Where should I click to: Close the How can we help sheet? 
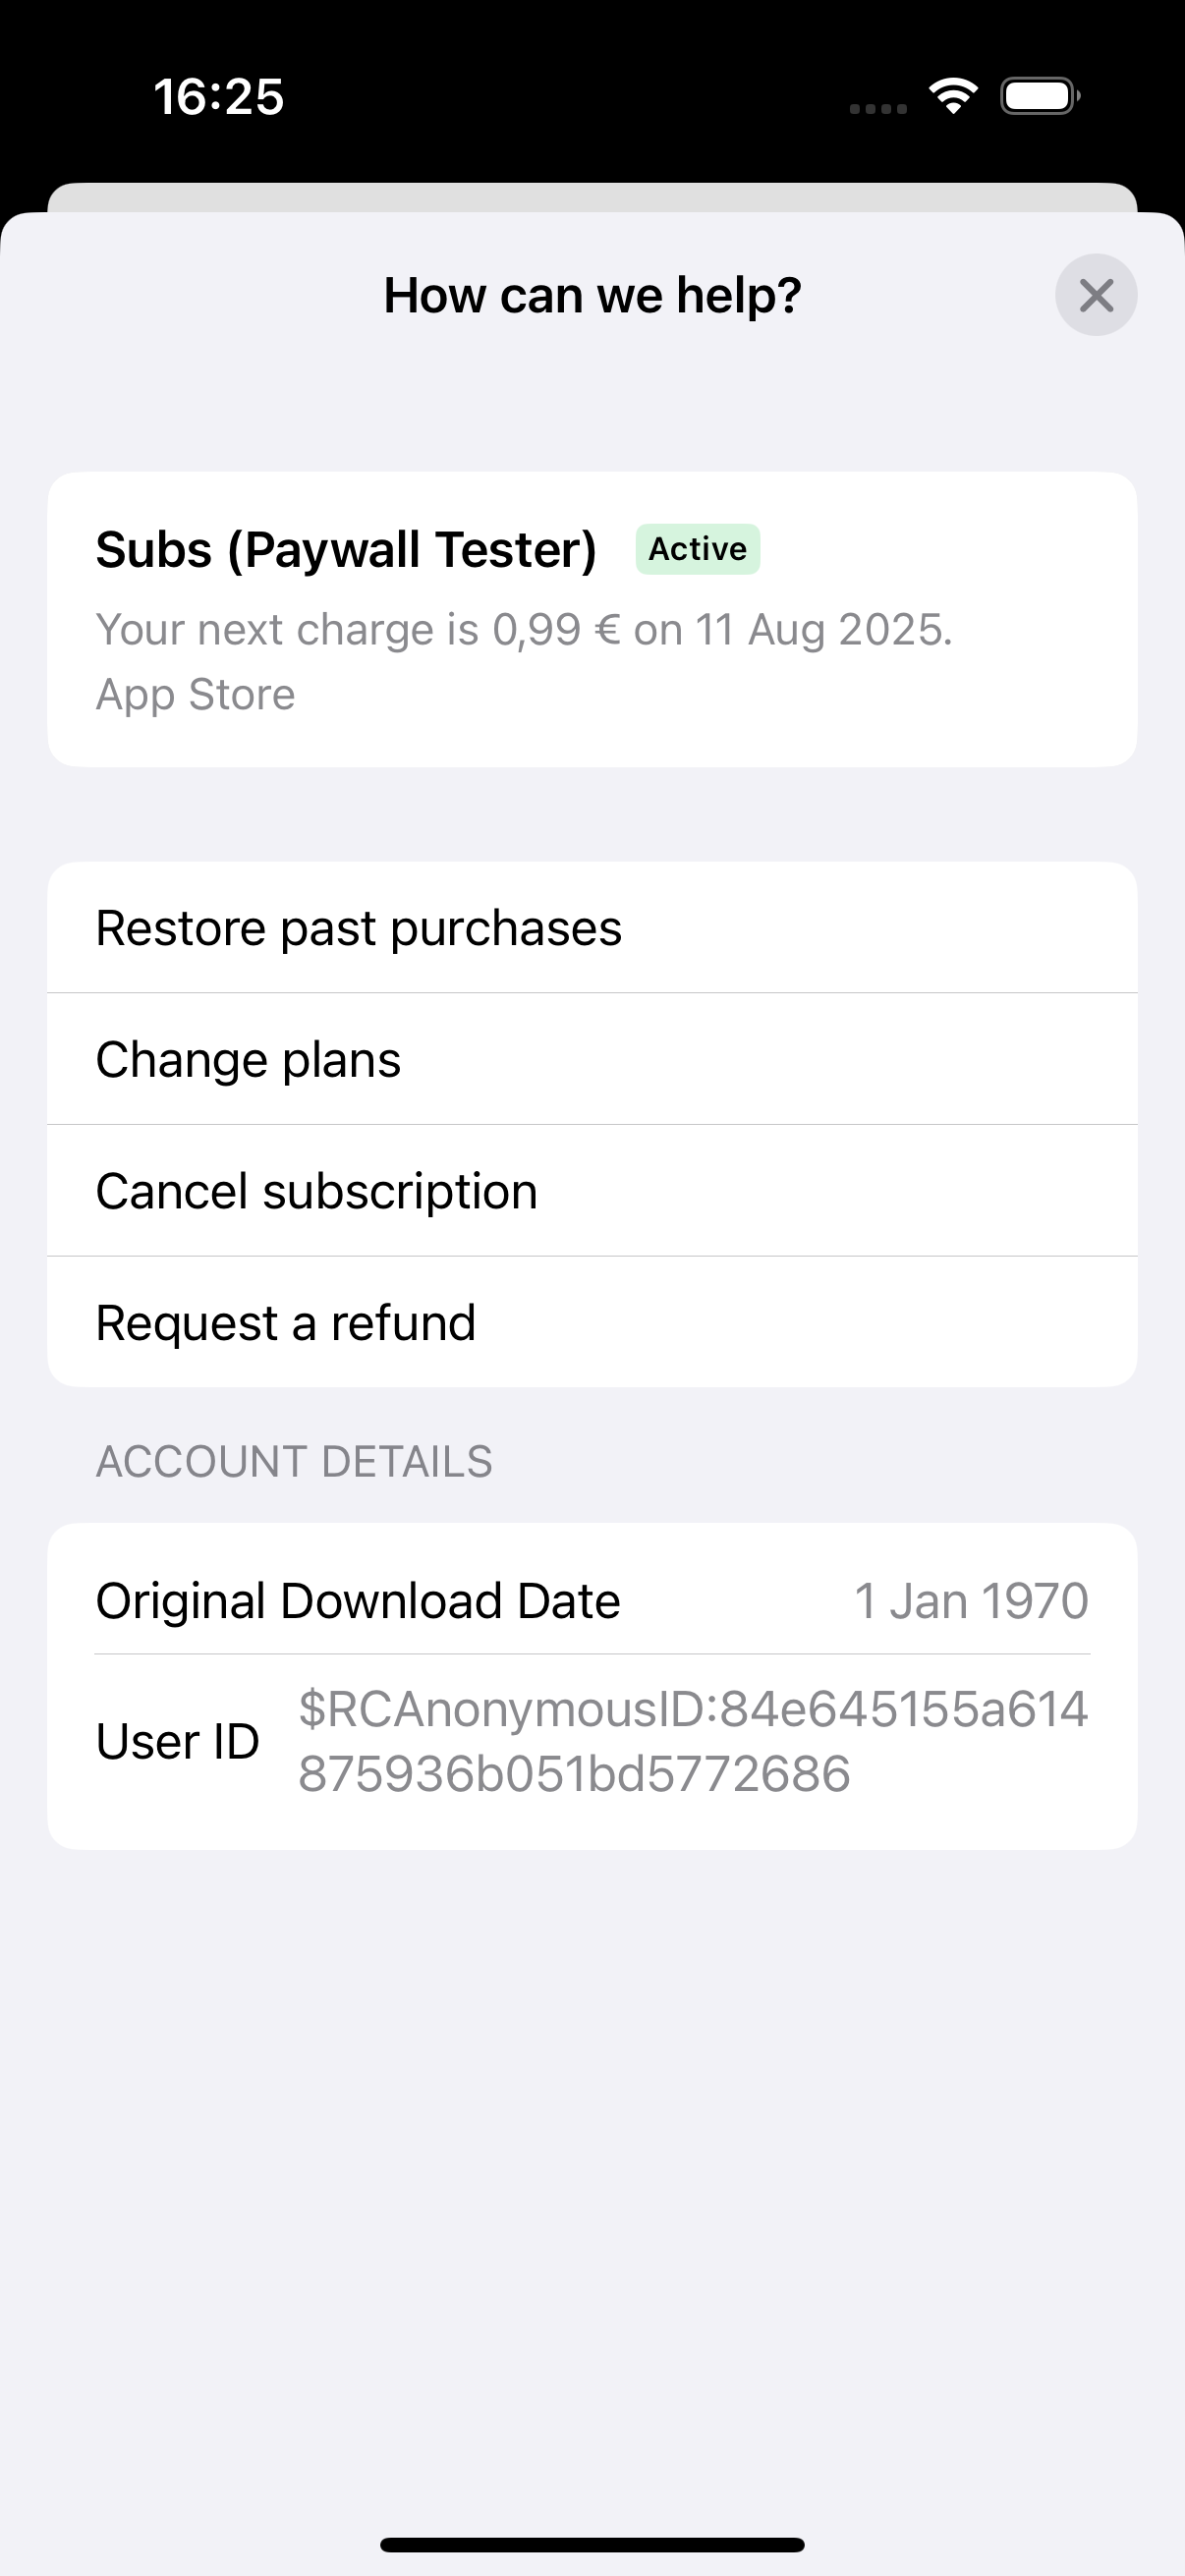point(1096,294)
